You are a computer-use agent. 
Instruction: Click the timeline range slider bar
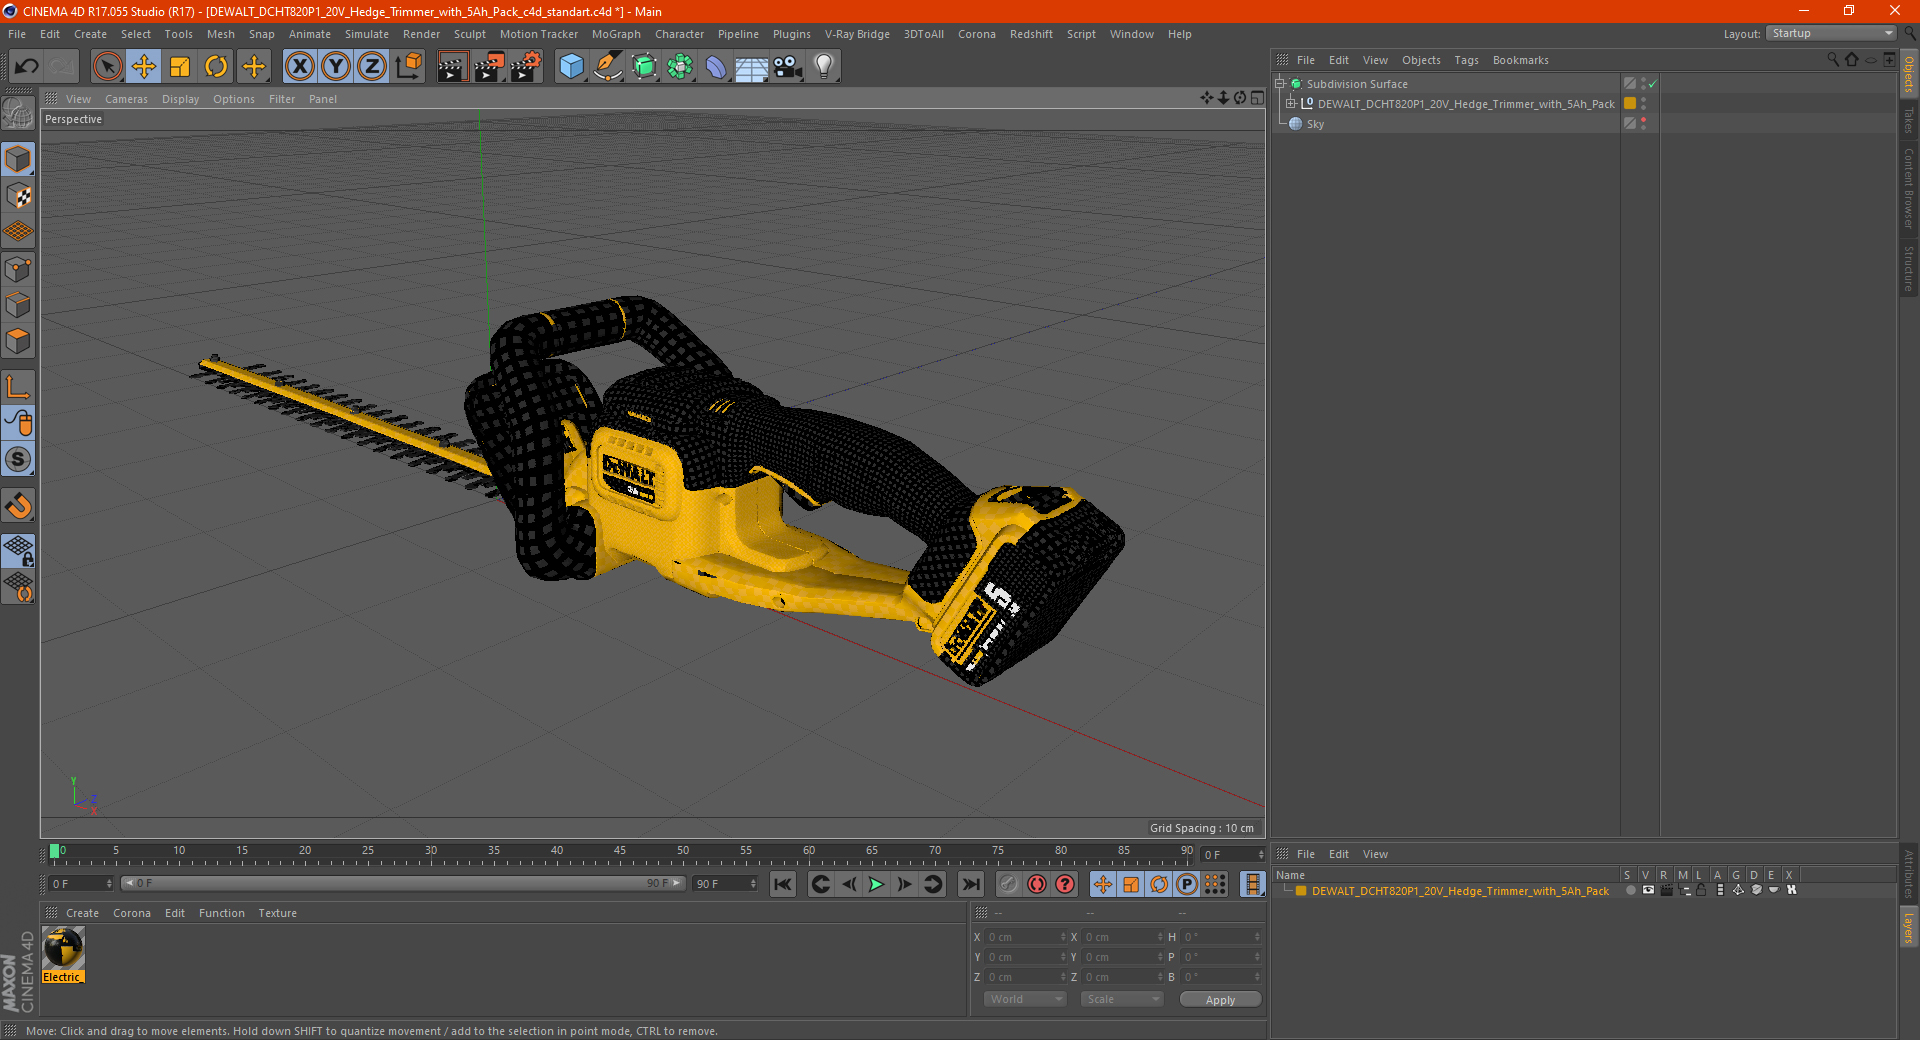click(x=402, y=883)
